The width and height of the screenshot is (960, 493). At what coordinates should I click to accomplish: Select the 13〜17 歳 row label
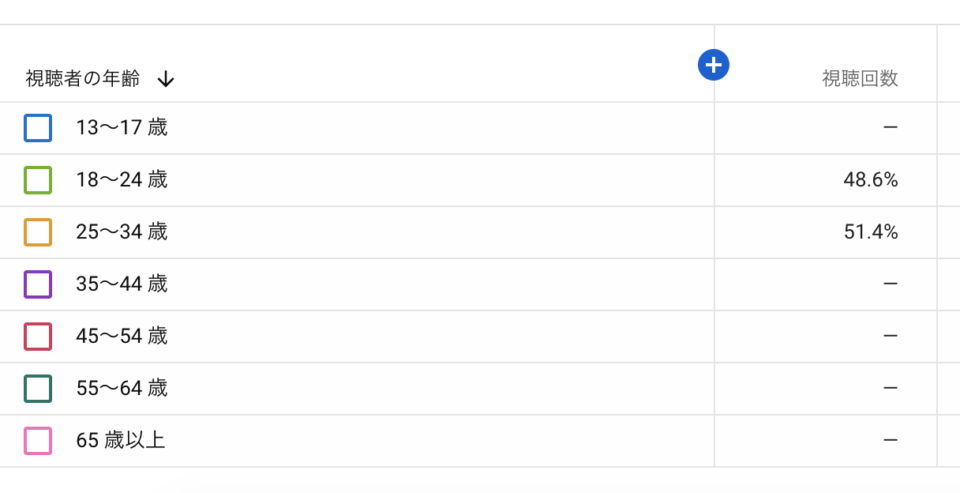pyautogui.click(x=121, y=128)
